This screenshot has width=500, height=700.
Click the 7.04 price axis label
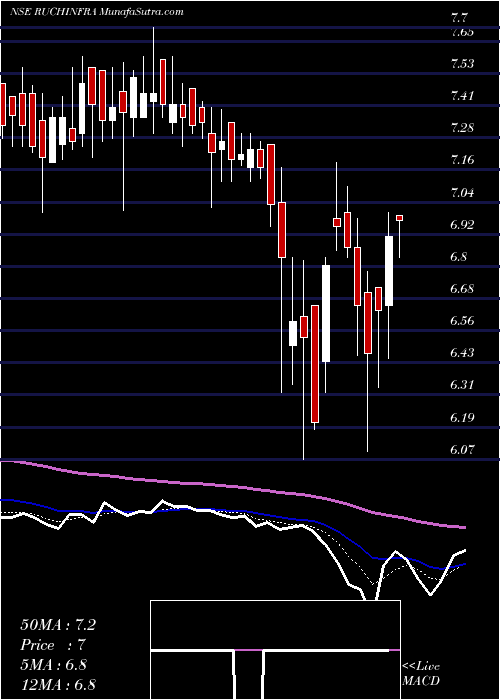click(x=462, y=192)
